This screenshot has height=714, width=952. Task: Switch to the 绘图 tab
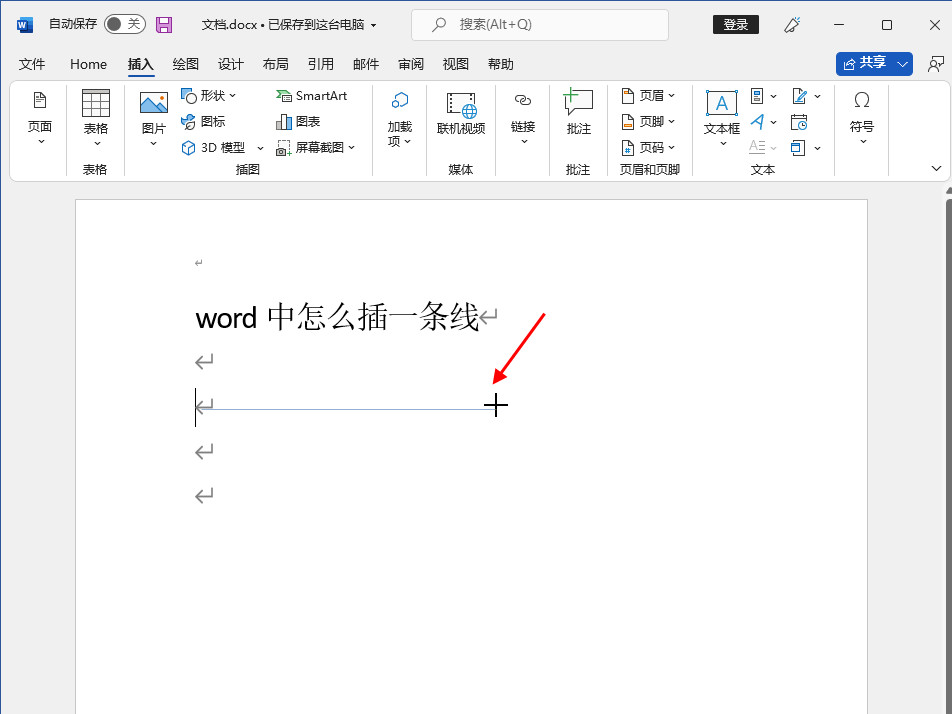[x=185, y=64]
